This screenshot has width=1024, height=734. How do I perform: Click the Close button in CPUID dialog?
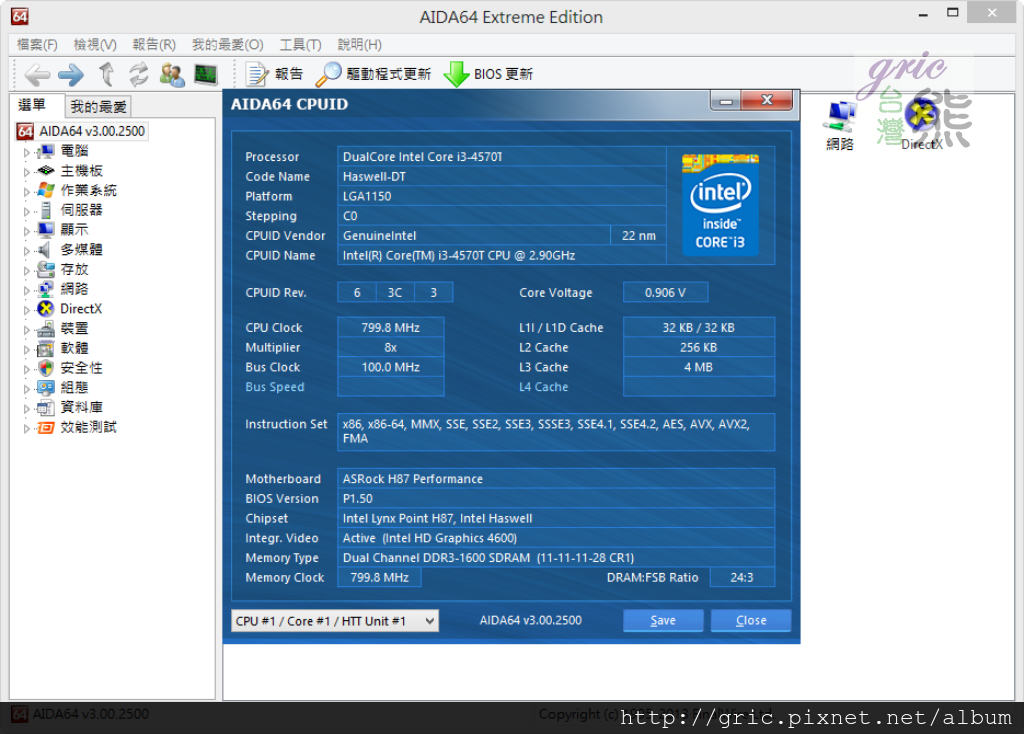click(x=751, y=620)
